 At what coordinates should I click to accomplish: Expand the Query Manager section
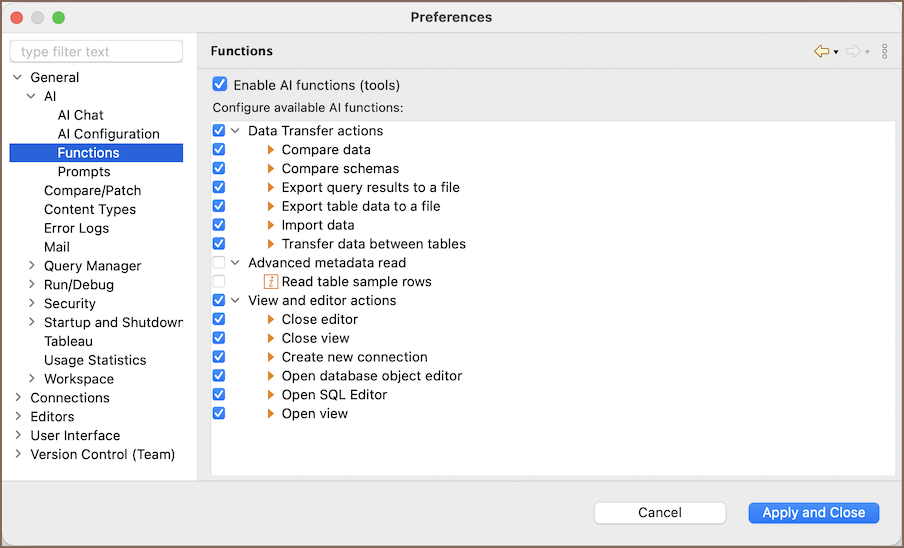click(31, 266)
